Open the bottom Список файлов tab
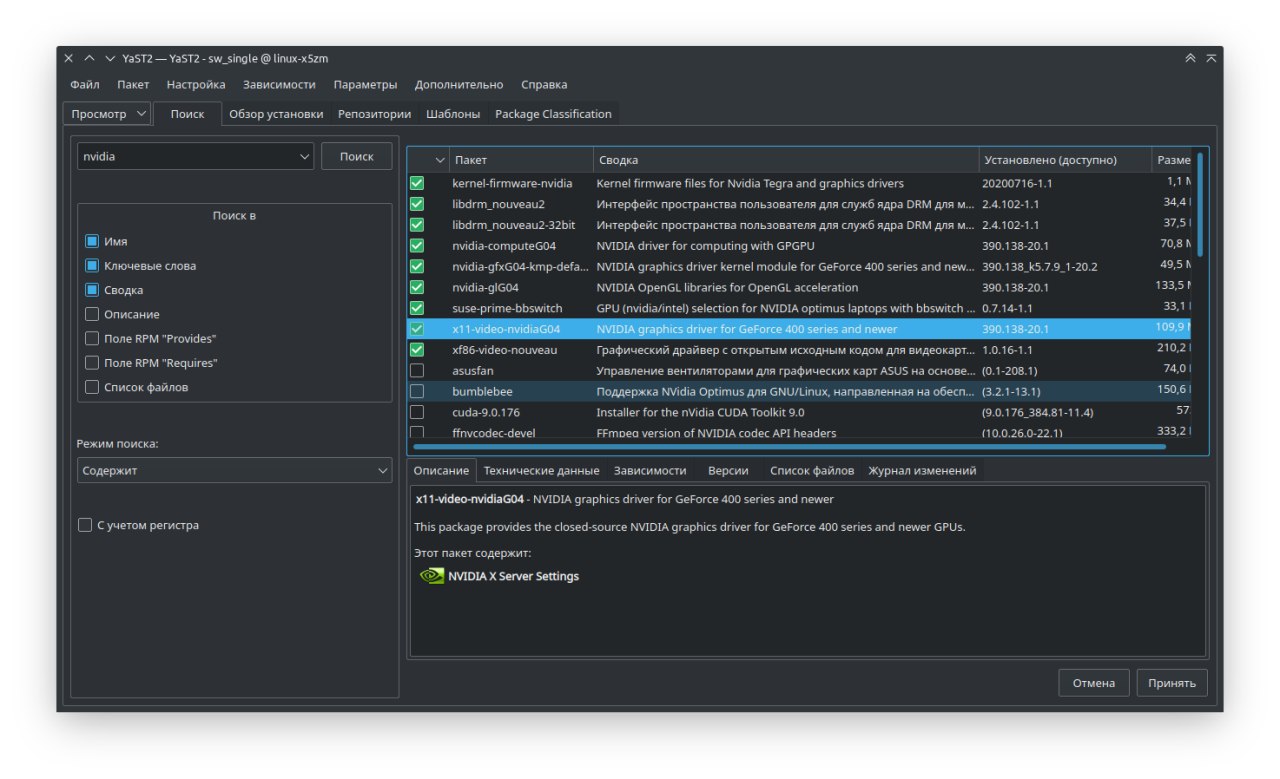Screen dimensions: 1280x779 point(812,470)
